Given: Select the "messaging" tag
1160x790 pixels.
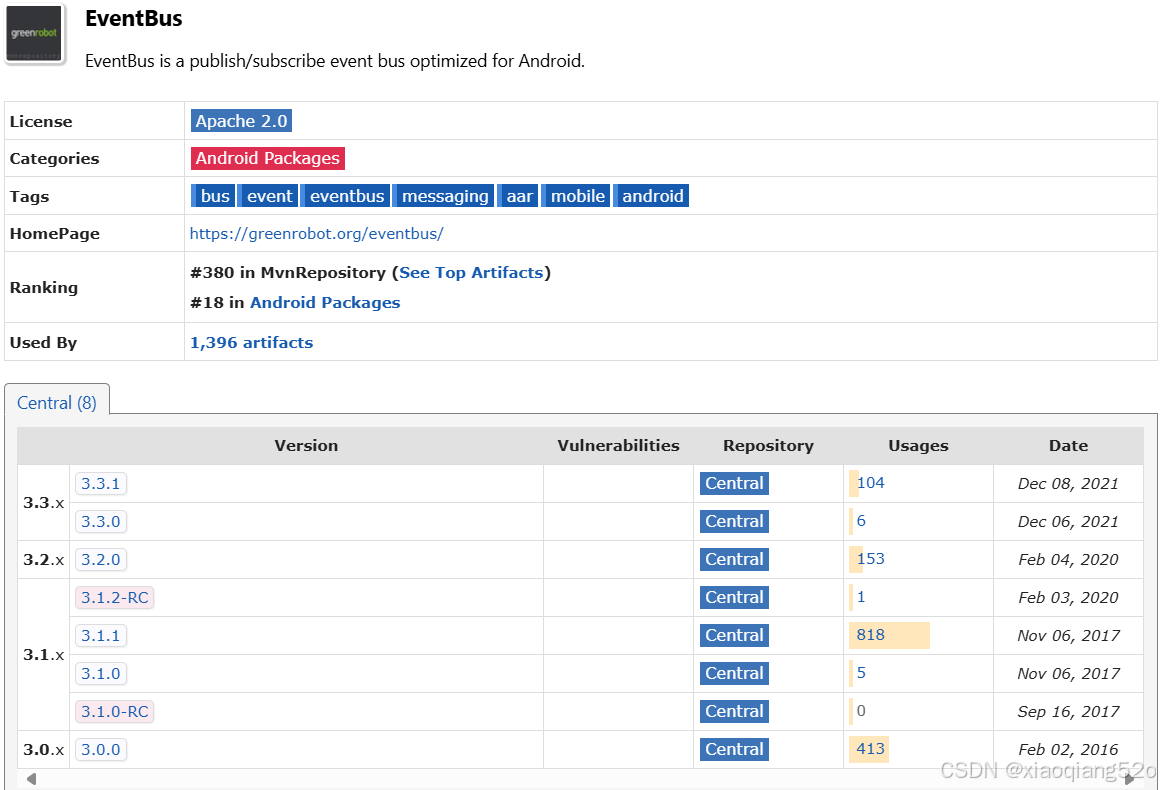Looking at the screenshot, I should 443,195.
